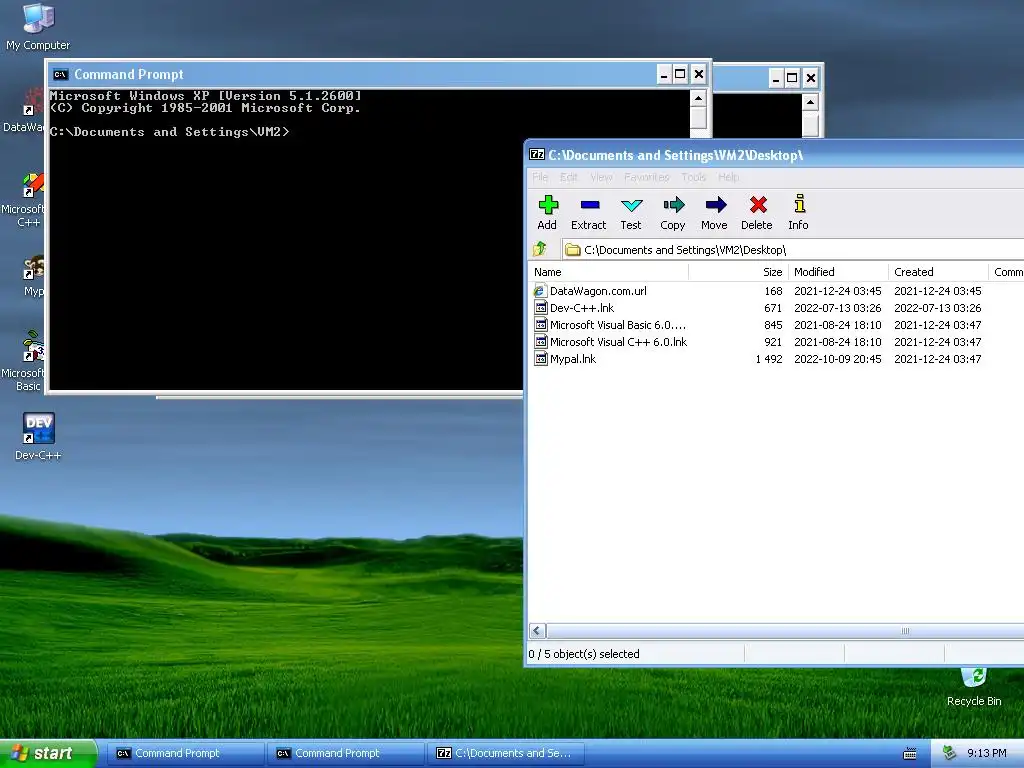The height and width of the screenshot is (768, 1024).
Task: Click the 7-Zip window title icon
Action: pyautogui.click(x=537, y=155)
